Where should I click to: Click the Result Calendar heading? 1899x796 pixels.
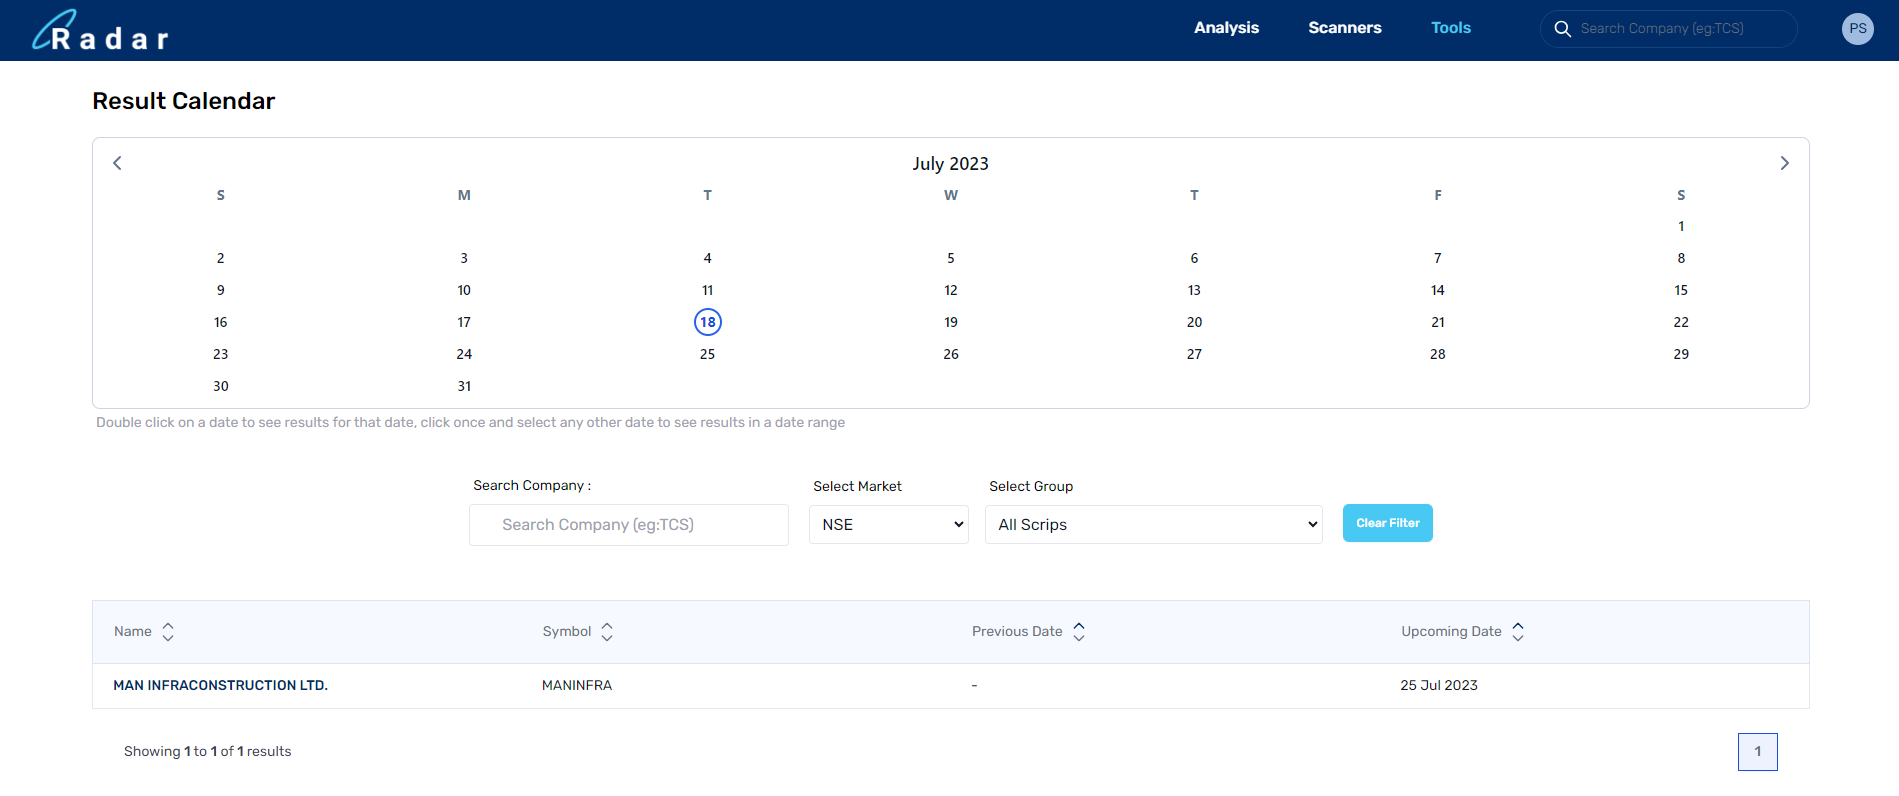point(184,101)
